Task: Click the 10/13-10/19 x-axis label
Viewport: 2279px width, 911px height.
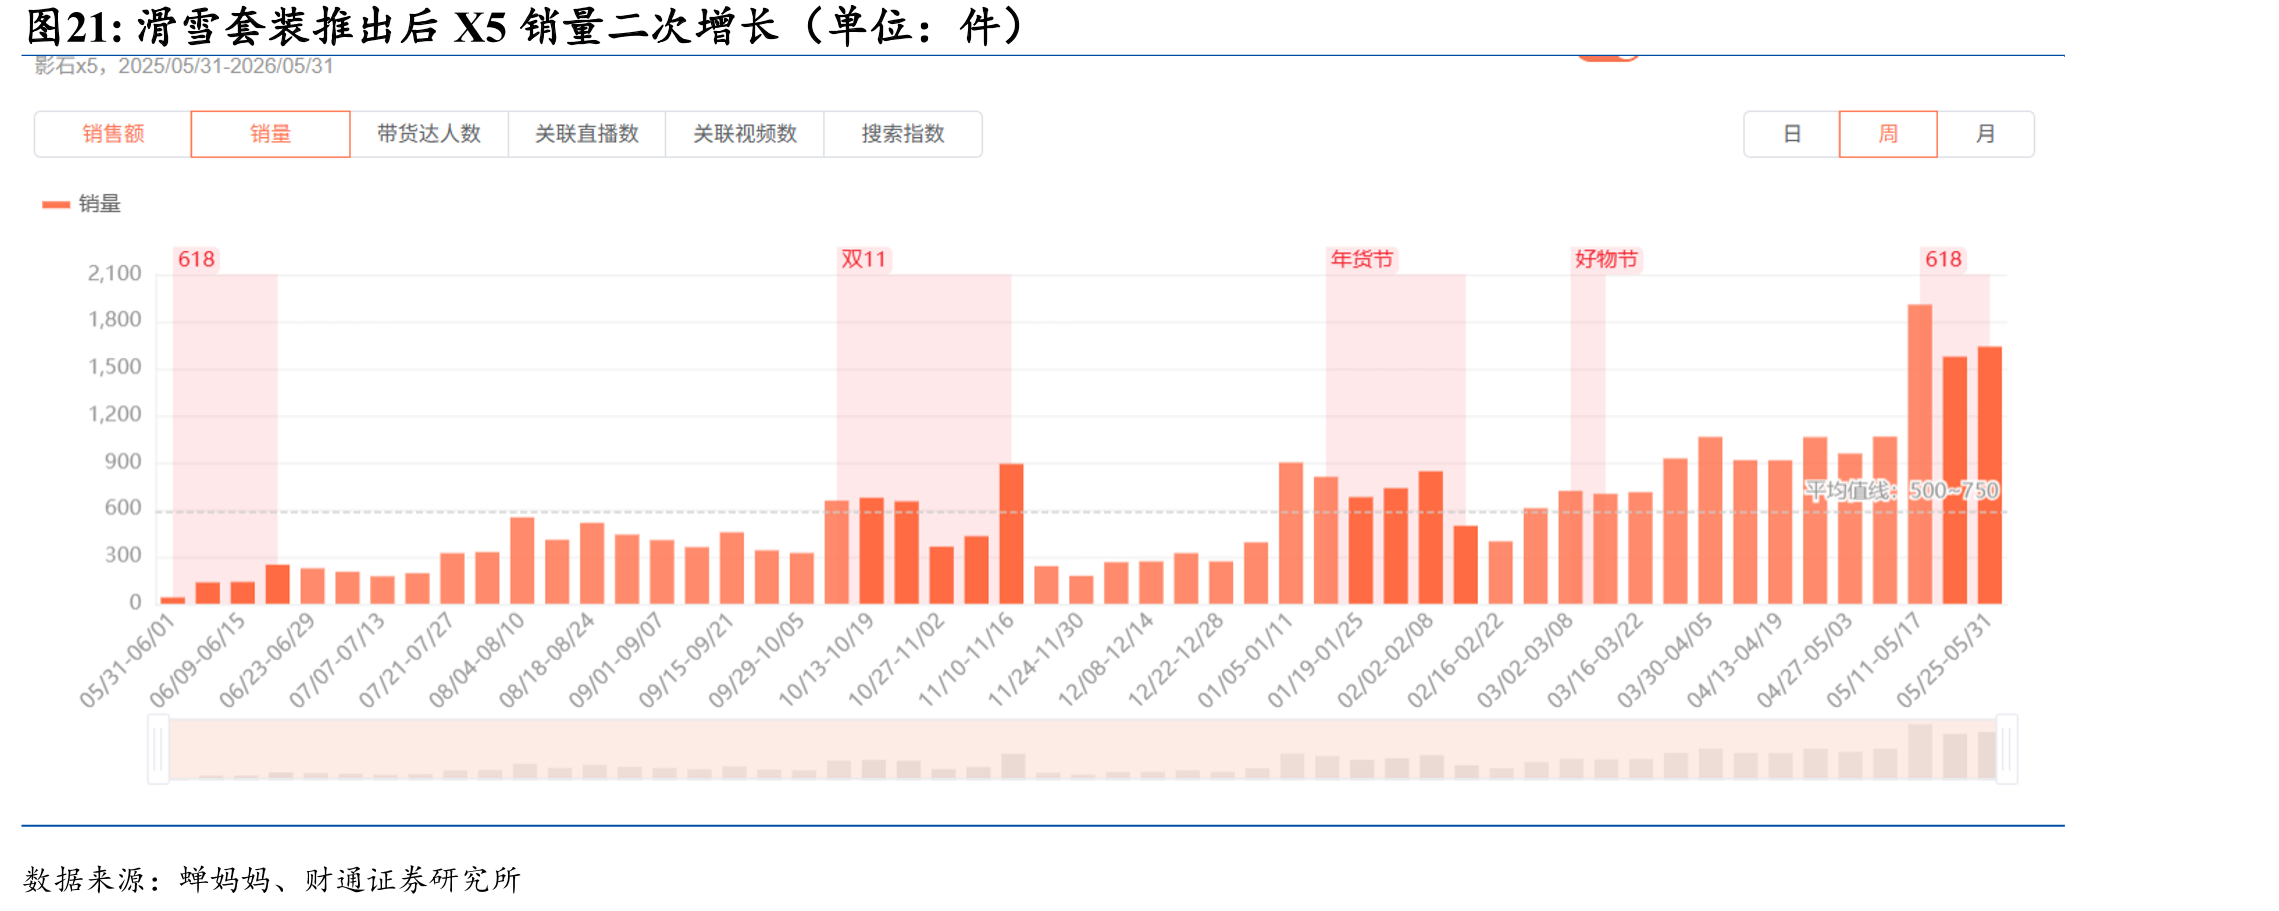Action: click(826, 661)
